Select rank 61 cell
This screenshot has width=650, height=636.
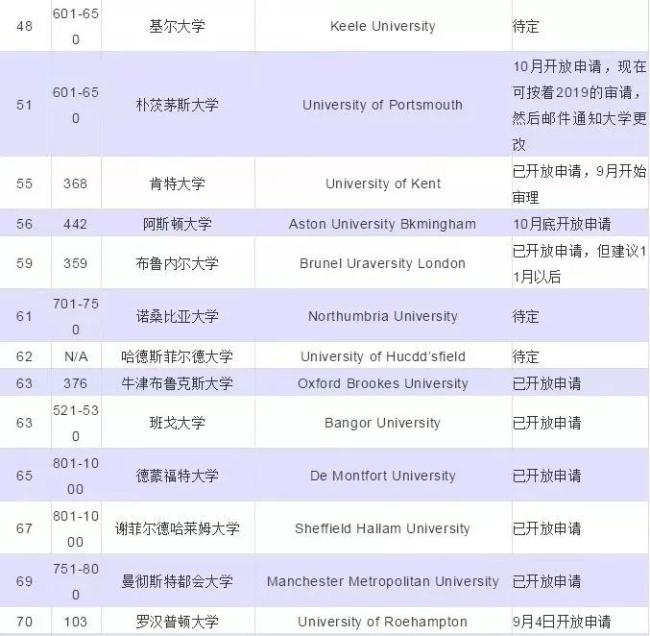(24, 316)
